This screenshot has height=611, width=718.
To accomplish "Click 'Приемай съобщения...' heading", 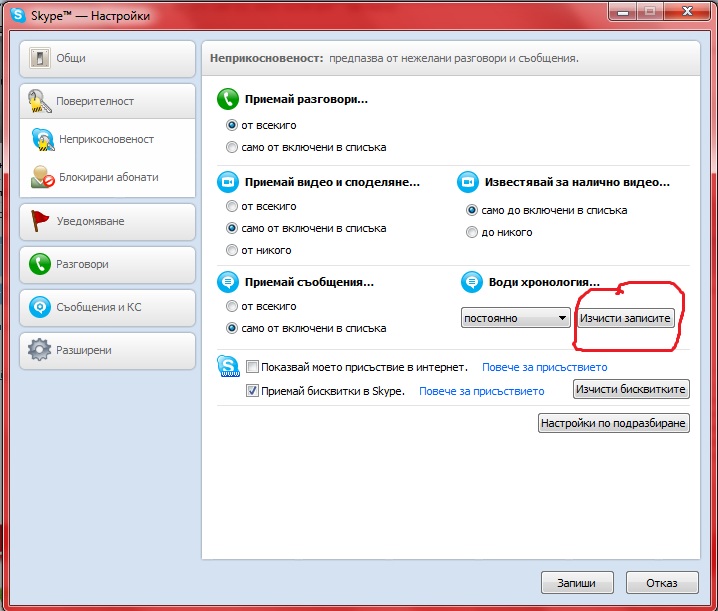I will 309,282.
